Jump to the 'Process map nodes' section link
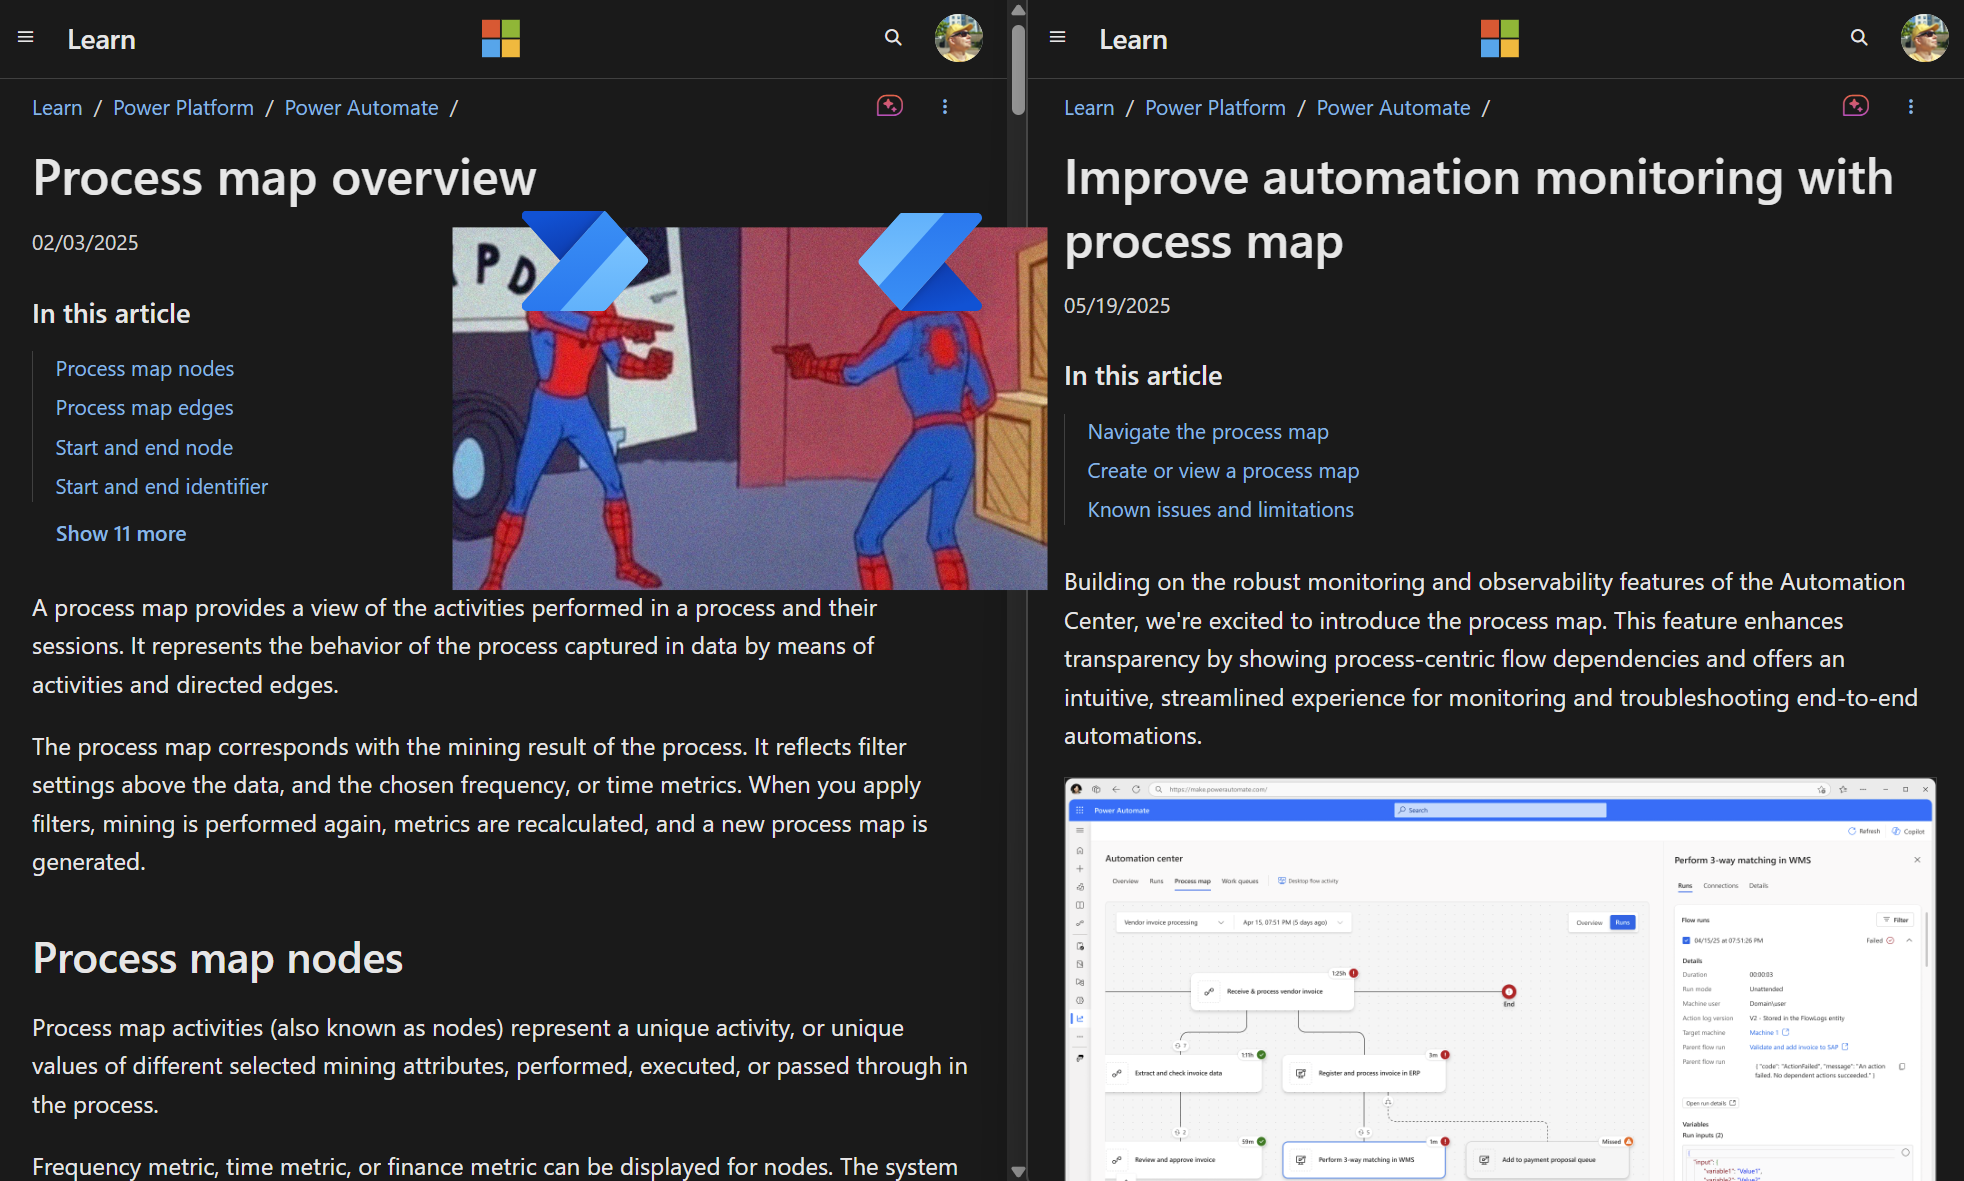1964x1181 pixels. click(x=145, y=369)
